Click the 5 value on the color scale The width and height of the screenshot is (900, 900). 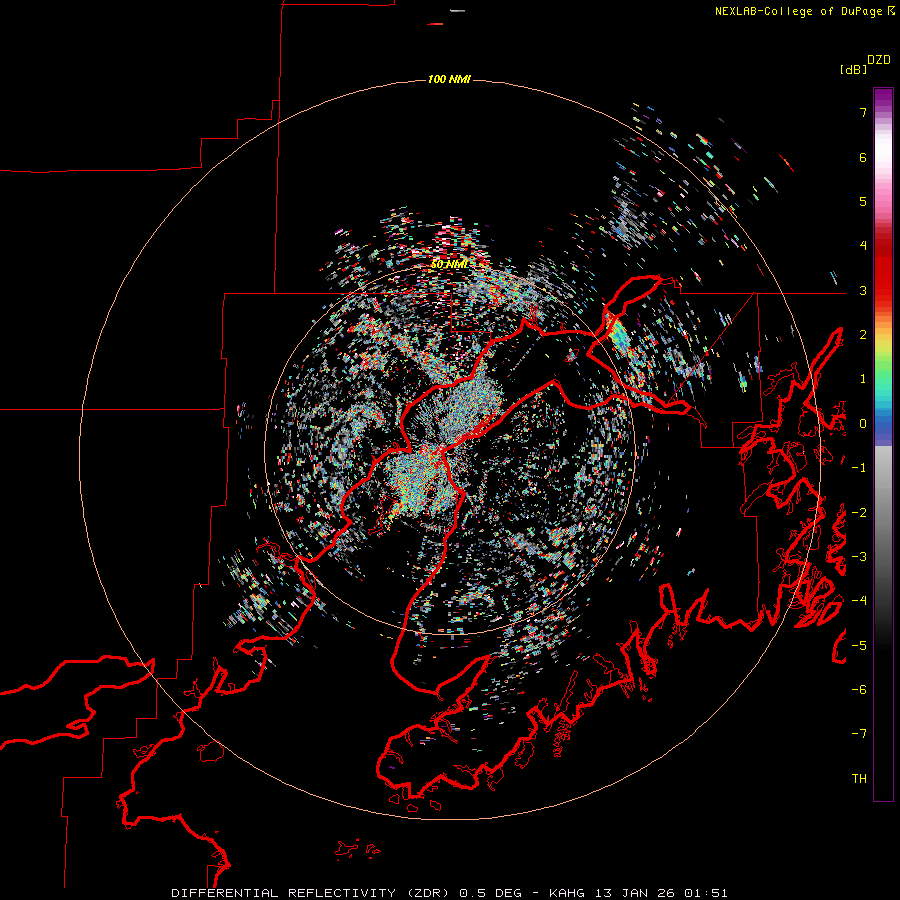click(863, 201)
